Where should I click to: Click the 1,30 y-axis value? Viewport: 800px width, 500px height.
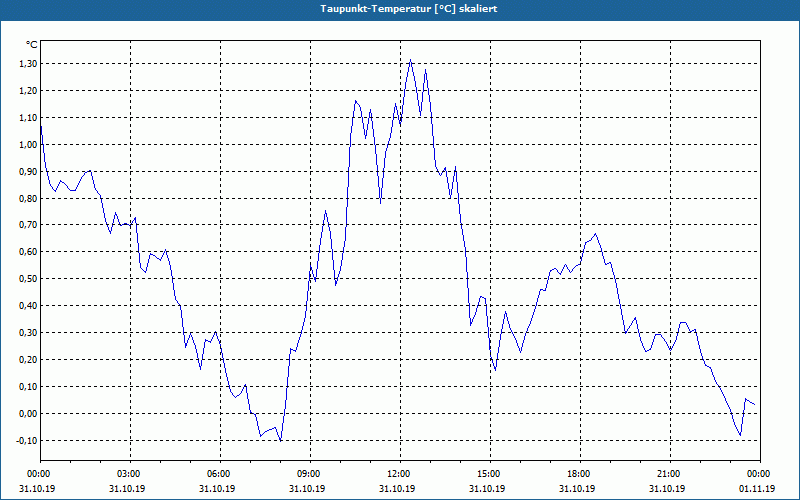(x=28, y=64)
